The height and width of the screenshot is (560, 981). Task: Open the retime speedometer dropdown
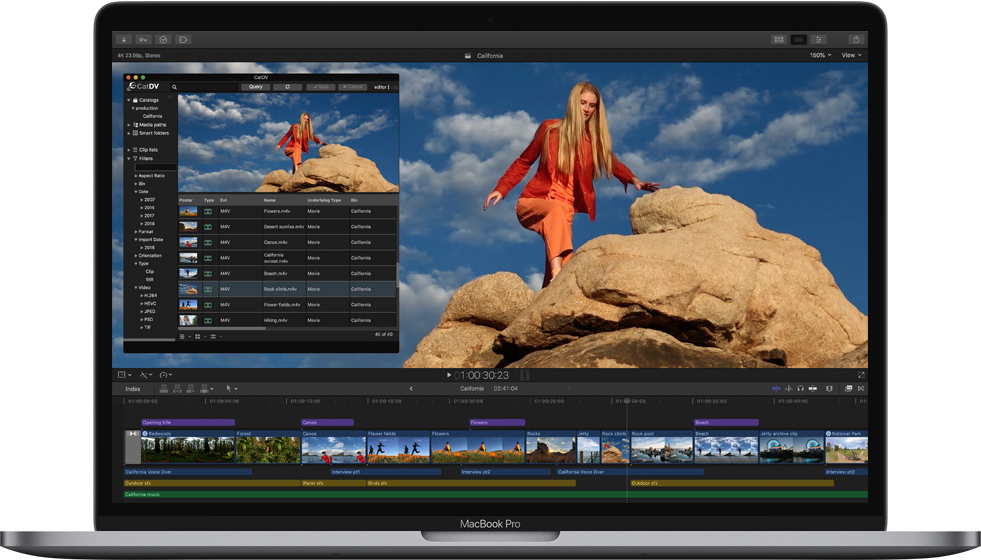(x=166, y=375)
